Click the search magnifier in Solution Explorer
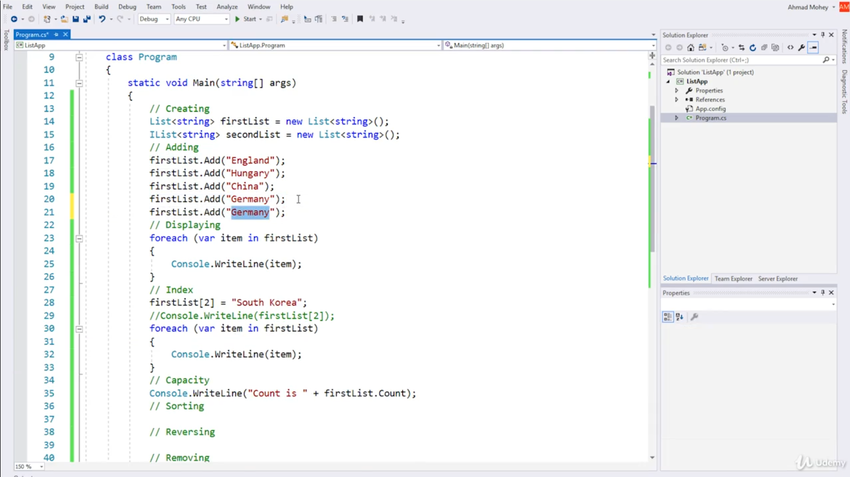The height and width of the screenshot is (477, 850). (826, 60)
